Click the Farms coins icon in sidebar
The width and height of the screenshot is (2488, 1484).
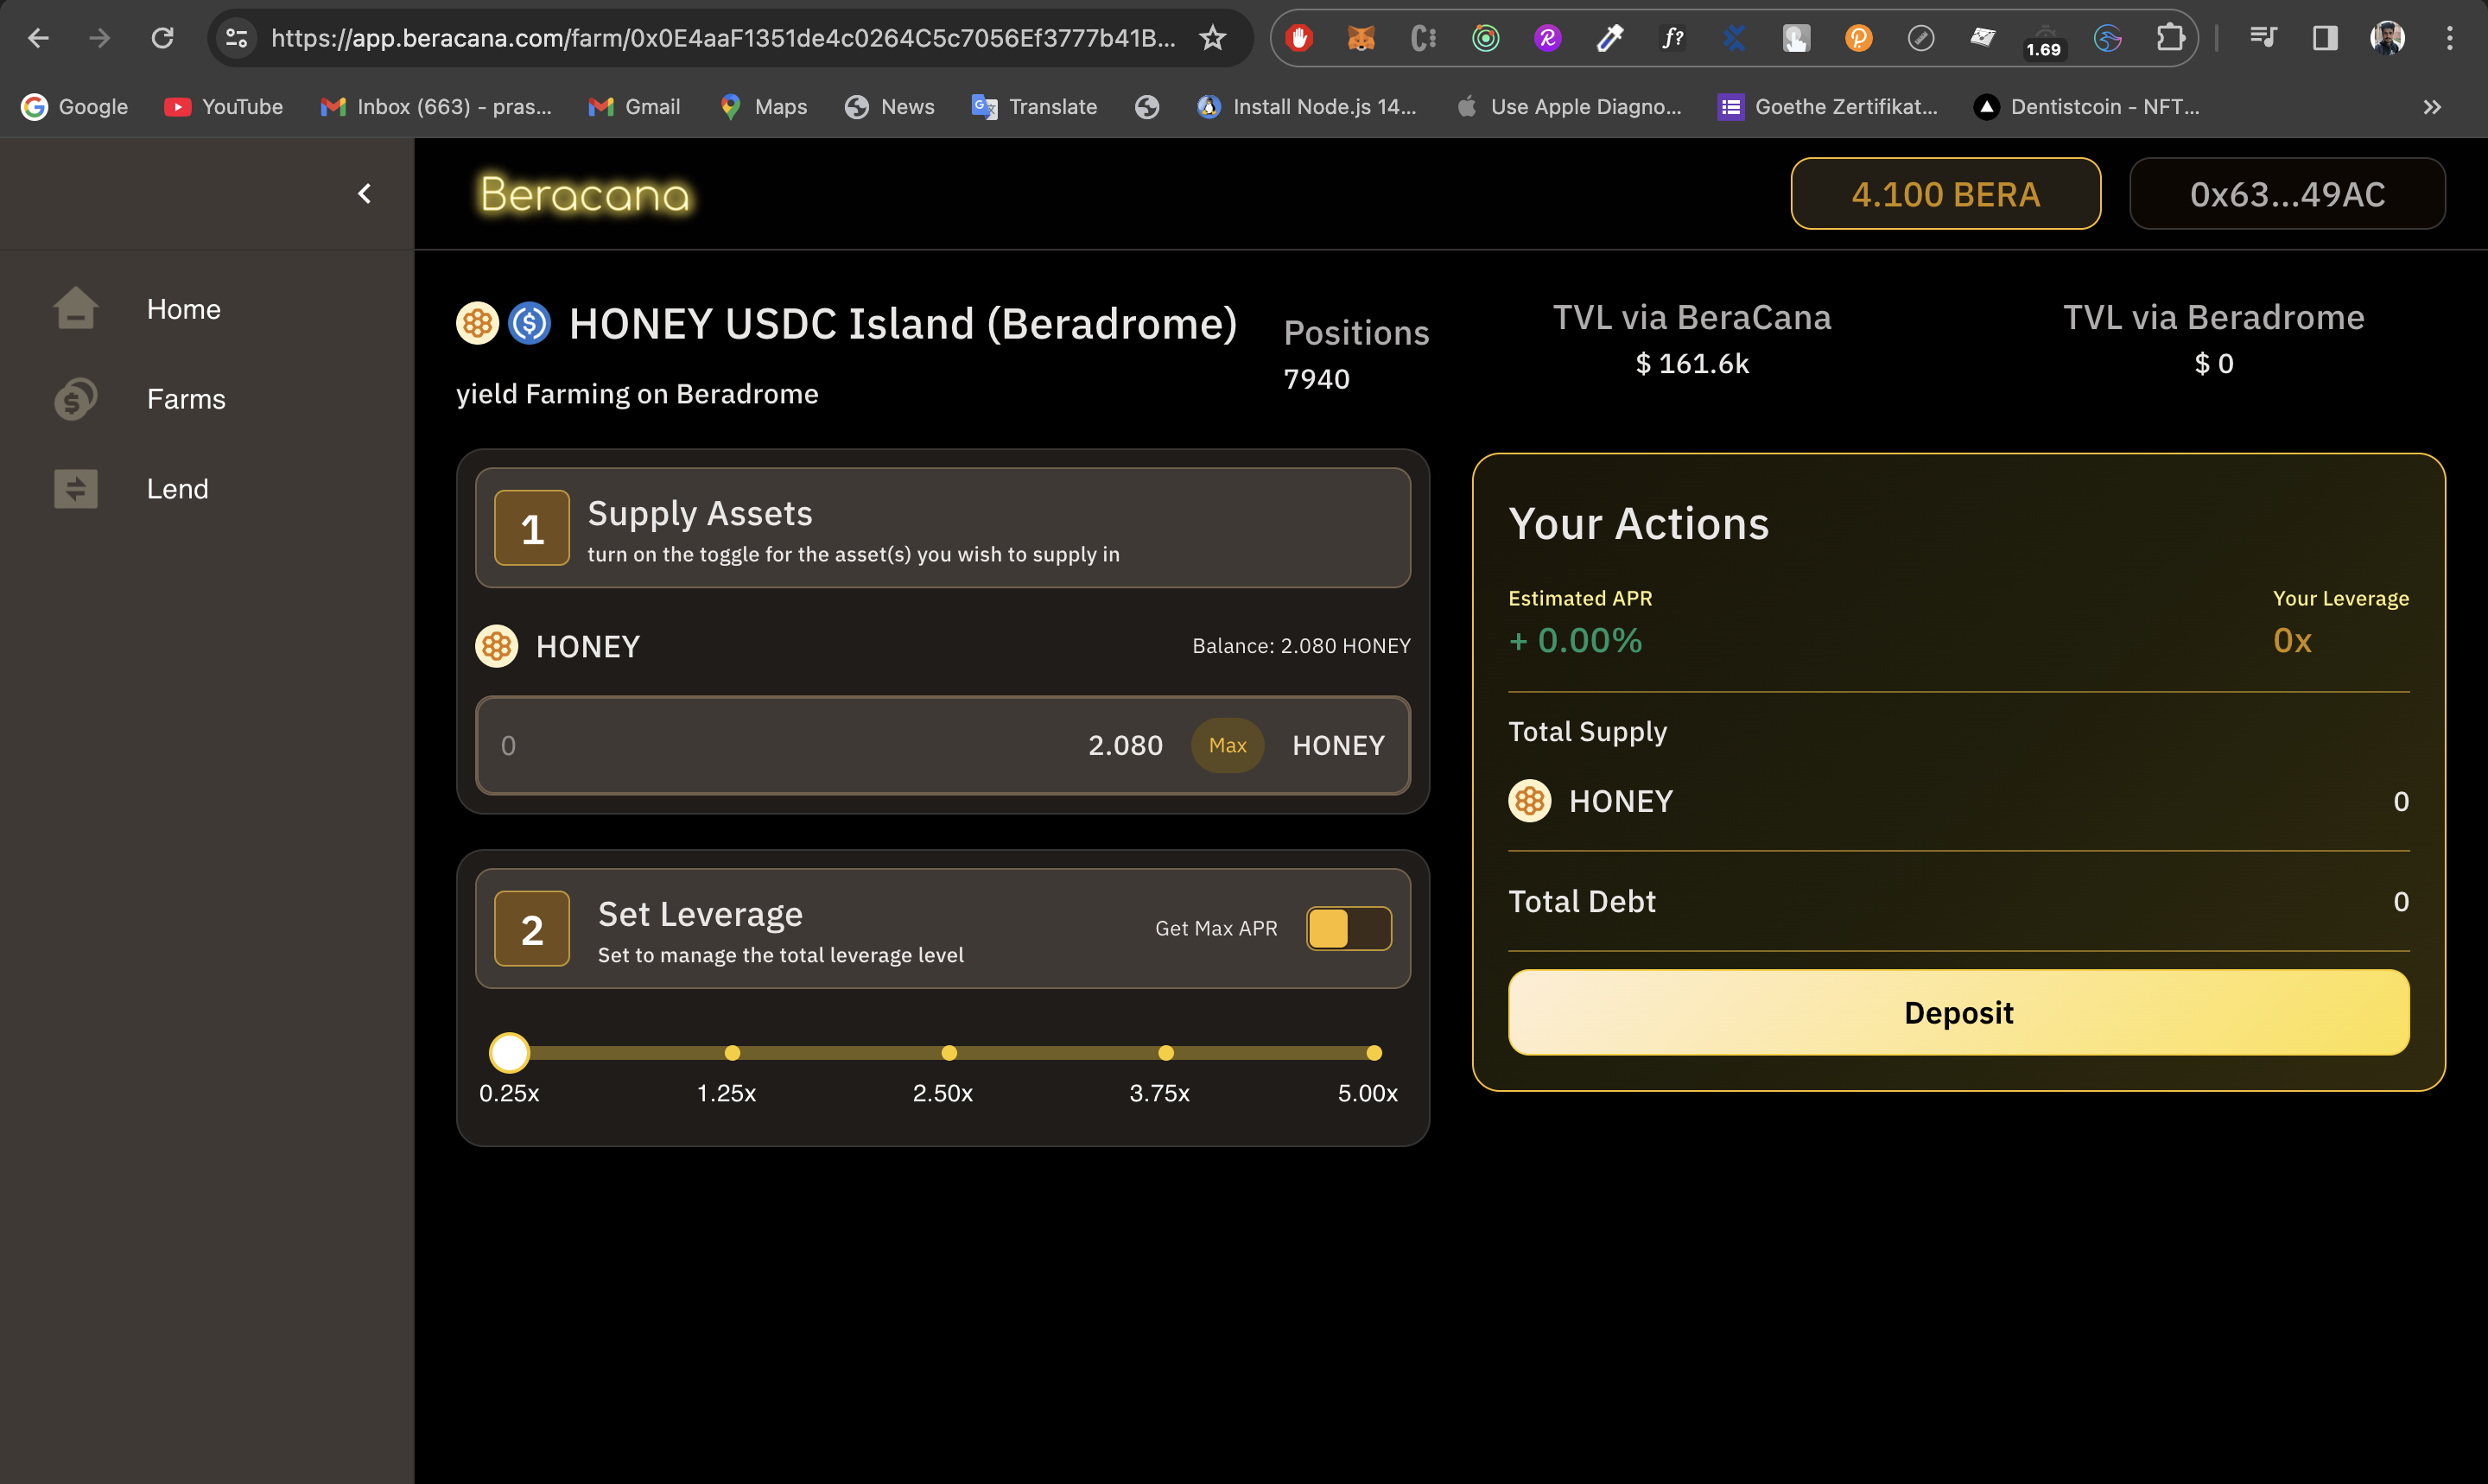coord(75,399)
